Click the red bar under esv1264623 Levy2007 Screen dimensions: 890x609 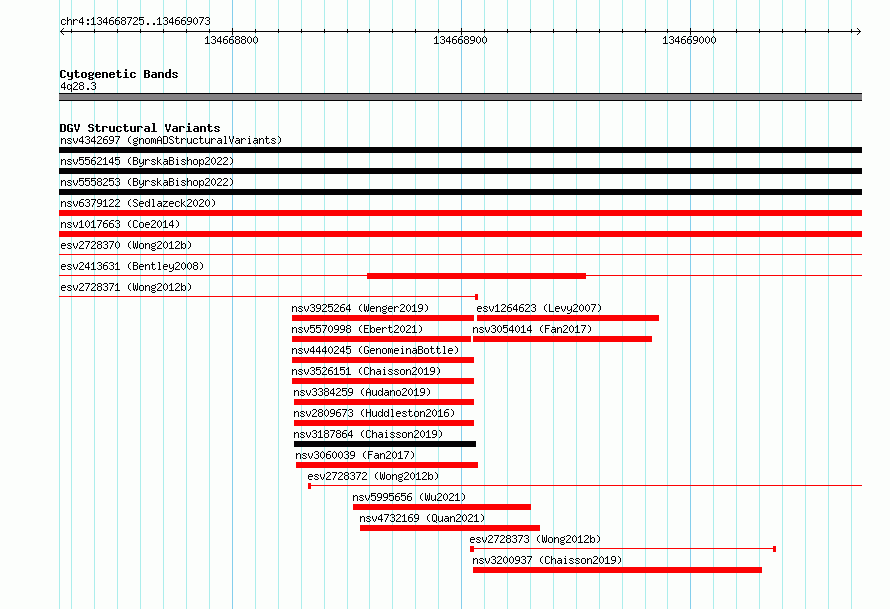[568, 318]
